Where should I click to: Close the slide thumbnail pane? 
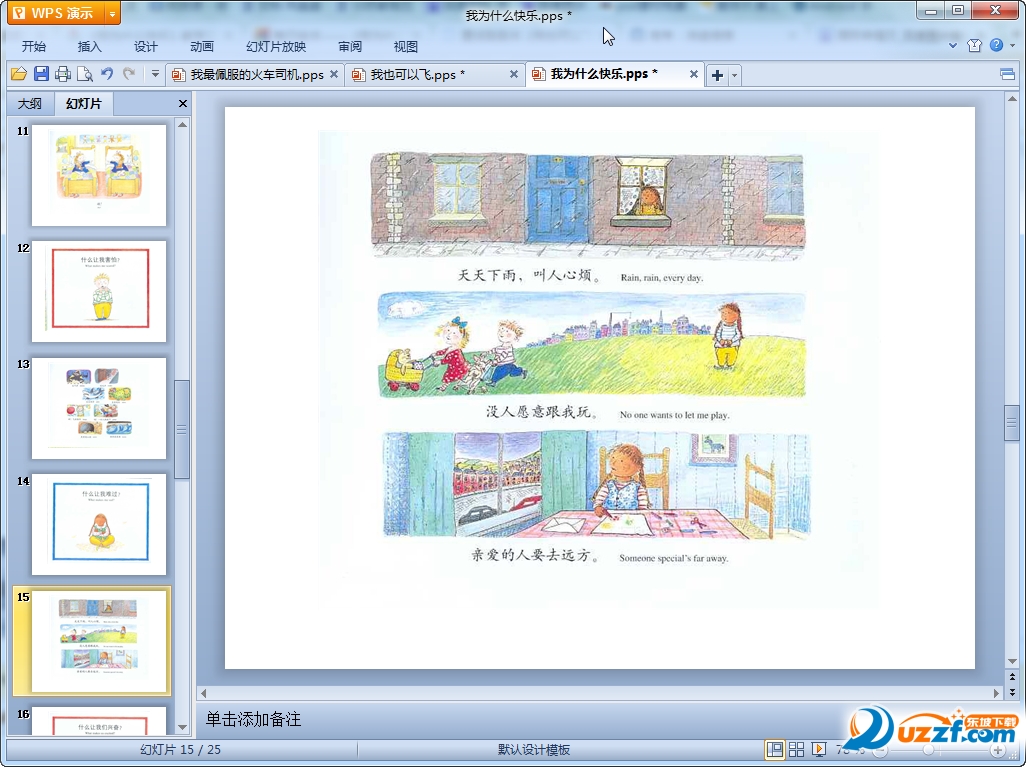[183, 103]
